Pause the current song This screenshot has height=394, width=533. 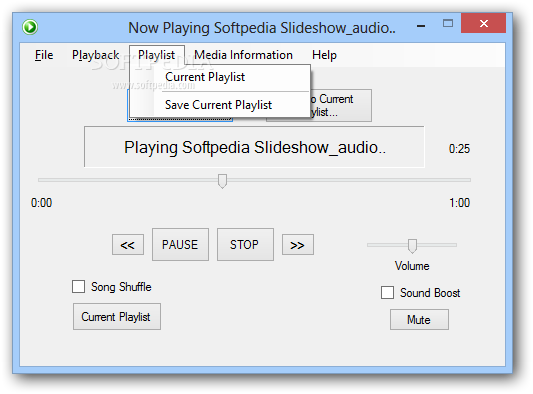[x=180, y=244]
